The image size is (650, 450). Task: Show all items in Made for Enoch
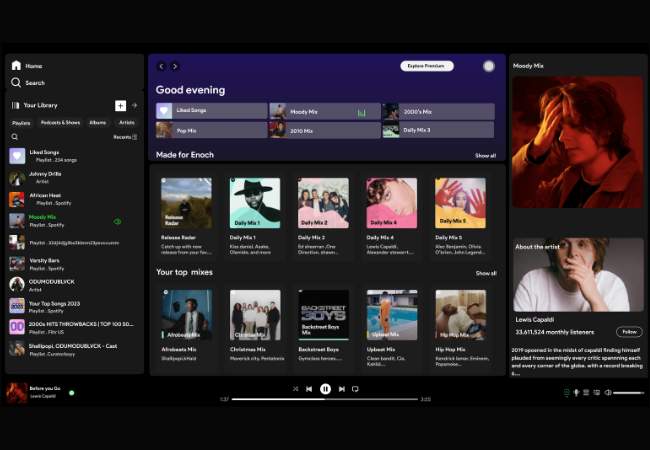click(x=485, y=156)
